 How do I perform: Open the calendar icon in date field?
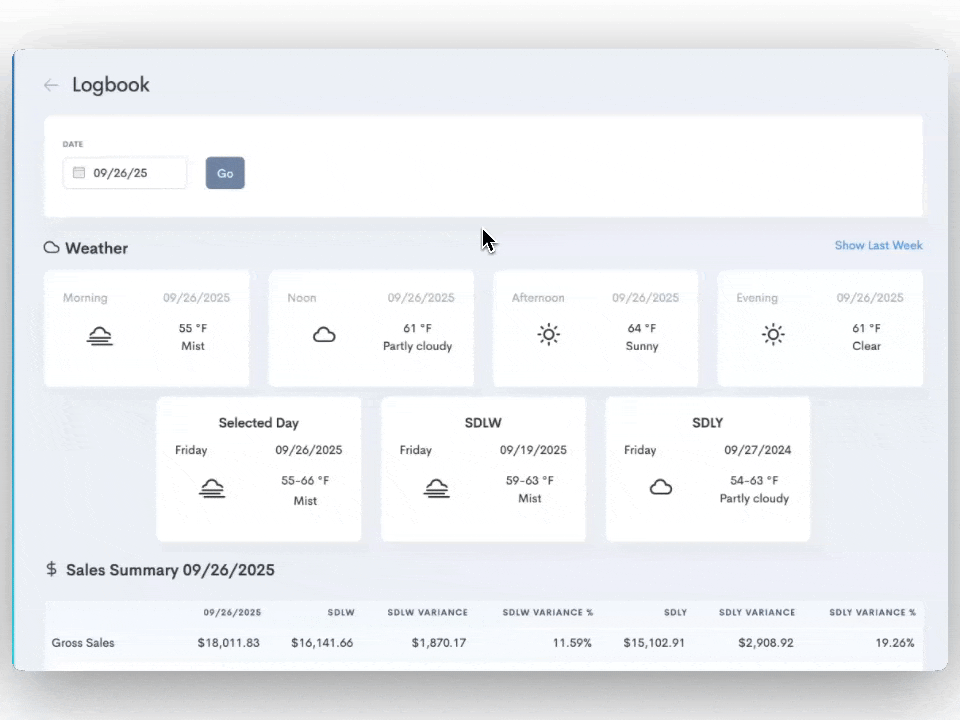(79, 173)
